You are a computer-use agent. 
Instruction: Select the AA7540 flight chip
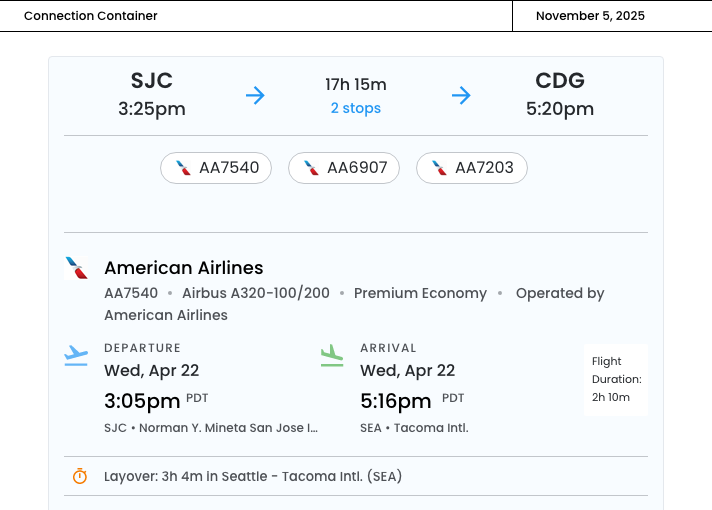(216, 168)
